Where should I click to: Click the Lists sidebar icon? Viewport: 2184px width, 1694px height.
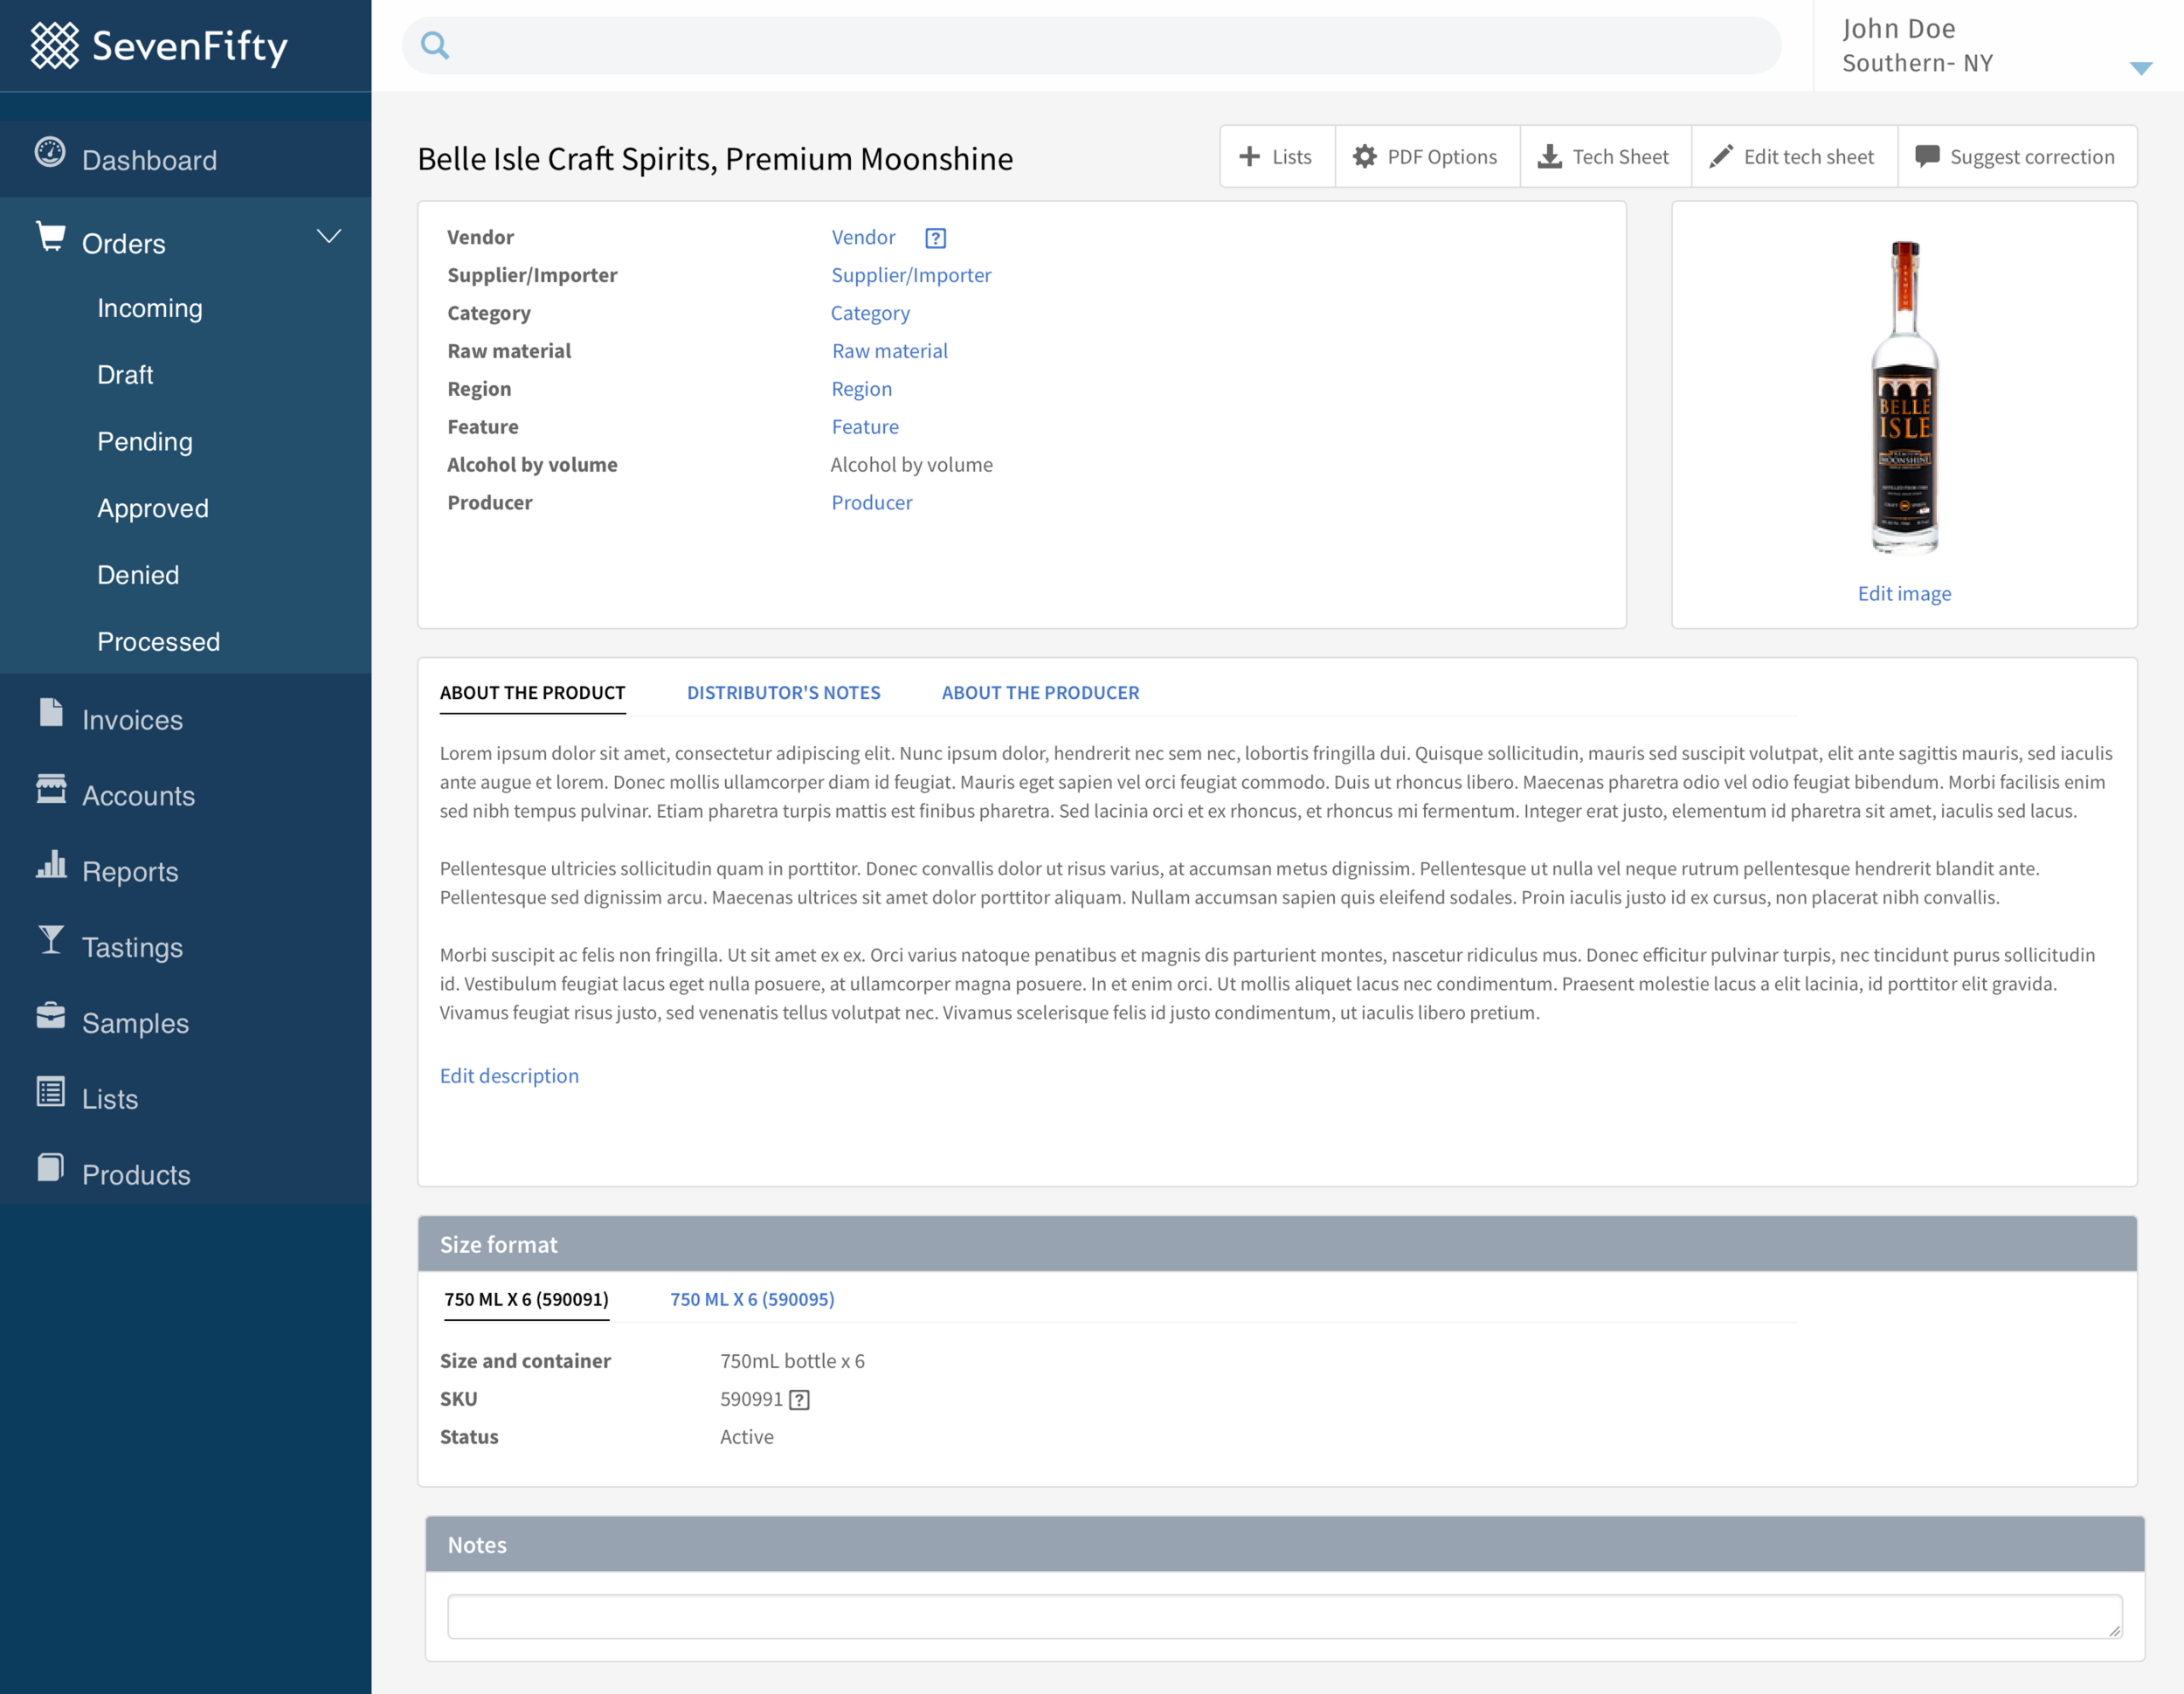click(51, 1091)
